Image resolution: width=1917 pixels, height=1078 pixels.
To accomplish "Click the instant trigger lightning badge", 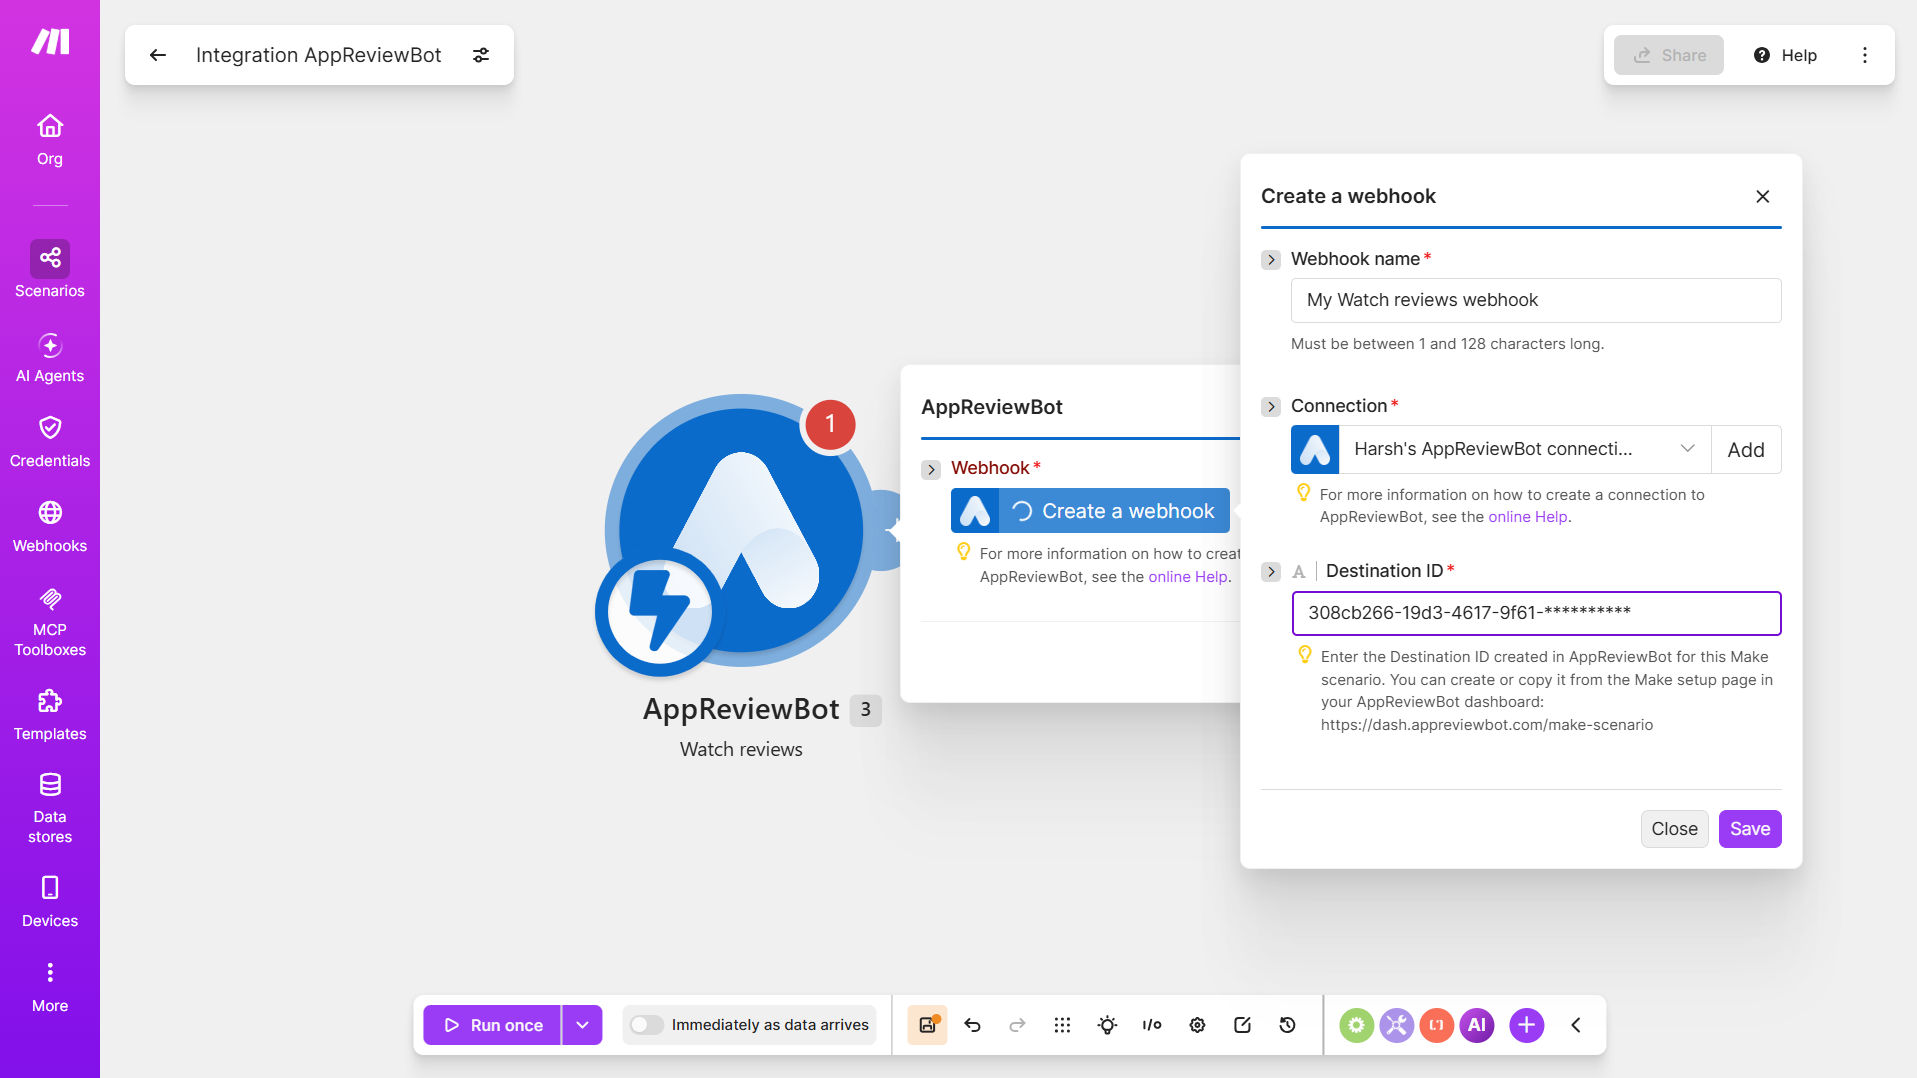I will 659,612.
